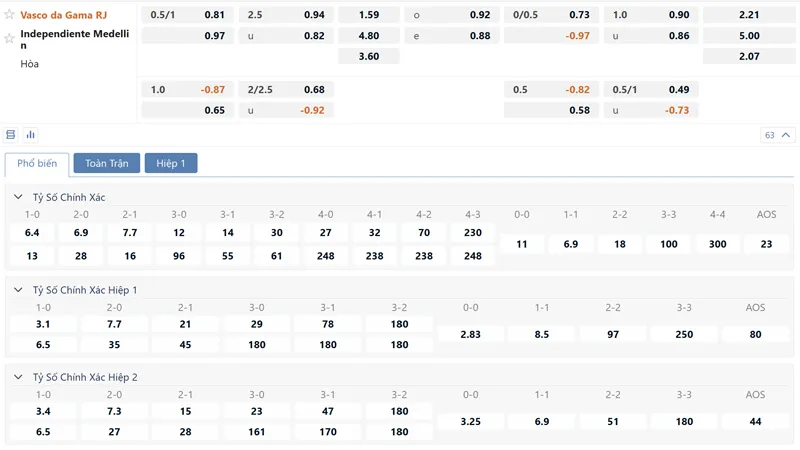This screenshot has height=450, width=800.
Task: Pick 0/0.5 handicap odds 0.73
Action: pyautogui.click(x=552, y=15)
